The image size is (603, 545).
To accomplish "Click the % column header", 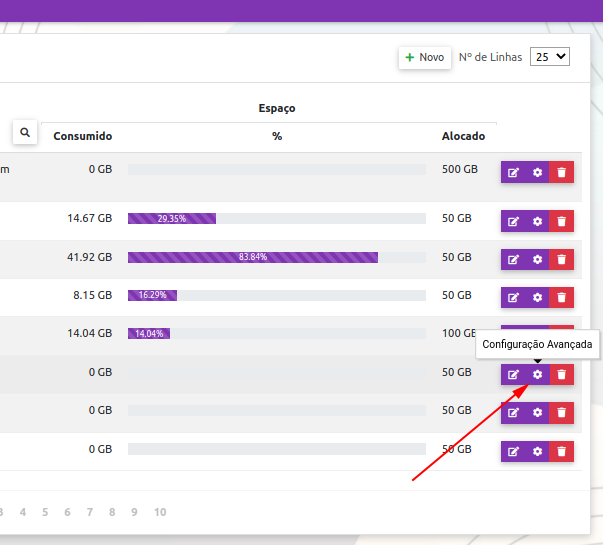I will point(277,136).
